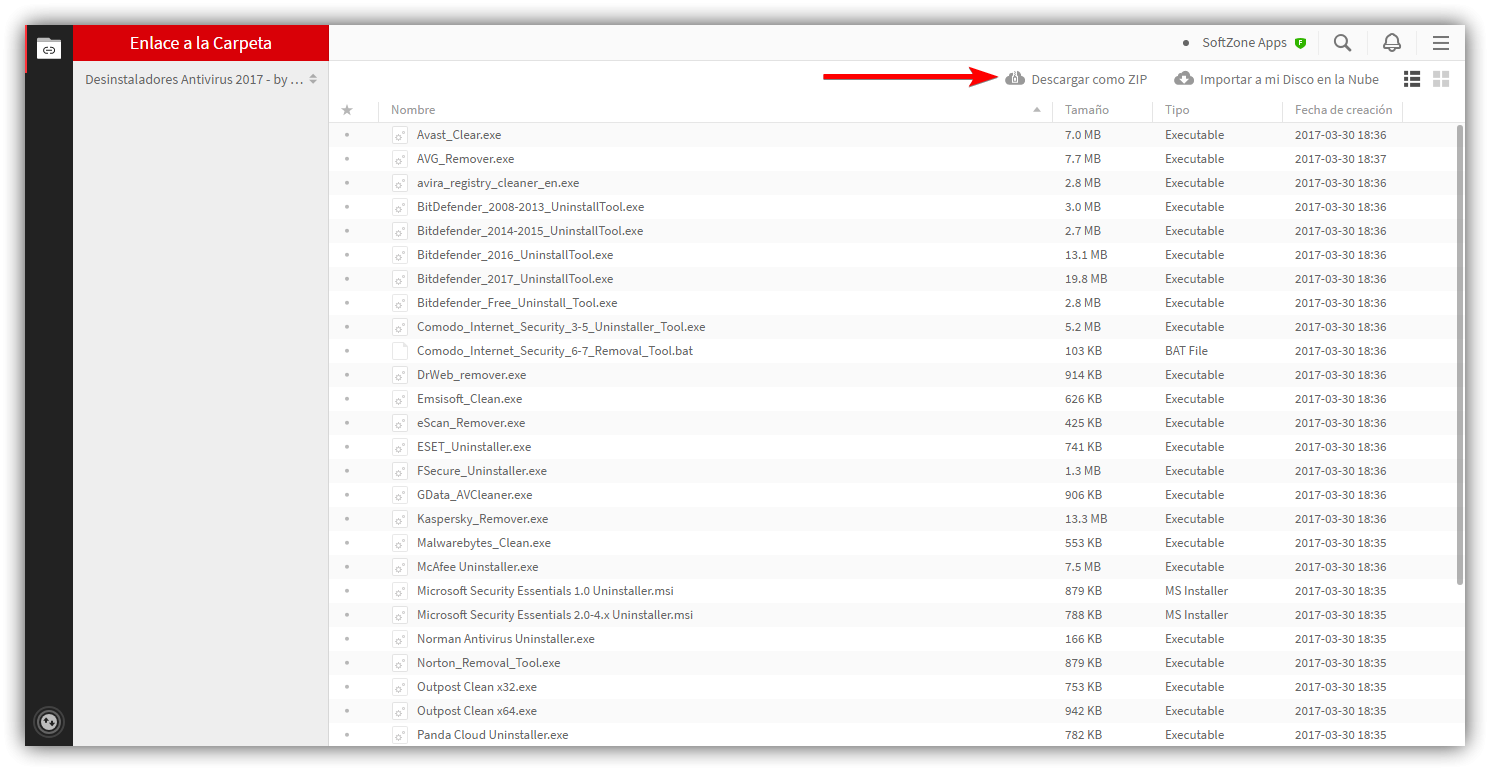The height and width of the screenshot is (771, 1490).
Task: Select Microsoft Security Essentials 2.0-4.x Uninstaller.msi
Action: tap(555, 615)
